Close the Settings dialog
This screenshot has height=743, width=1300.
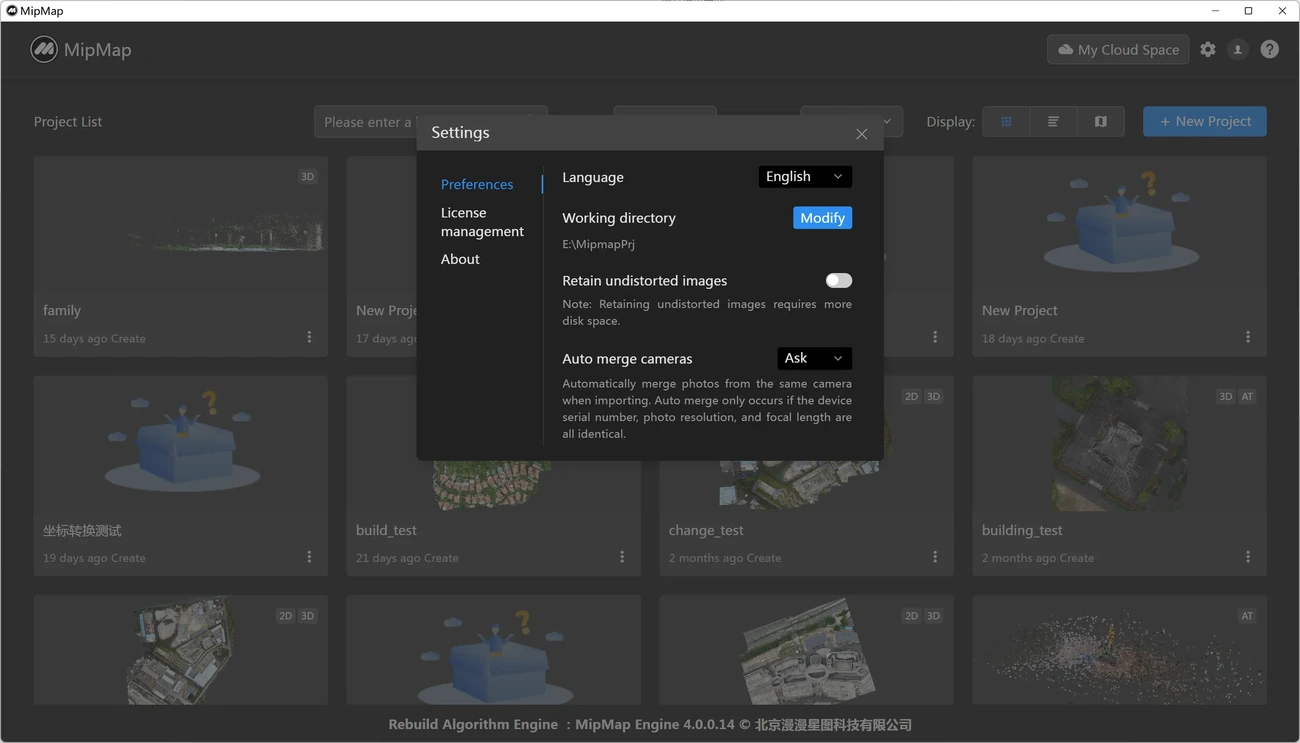861,133
